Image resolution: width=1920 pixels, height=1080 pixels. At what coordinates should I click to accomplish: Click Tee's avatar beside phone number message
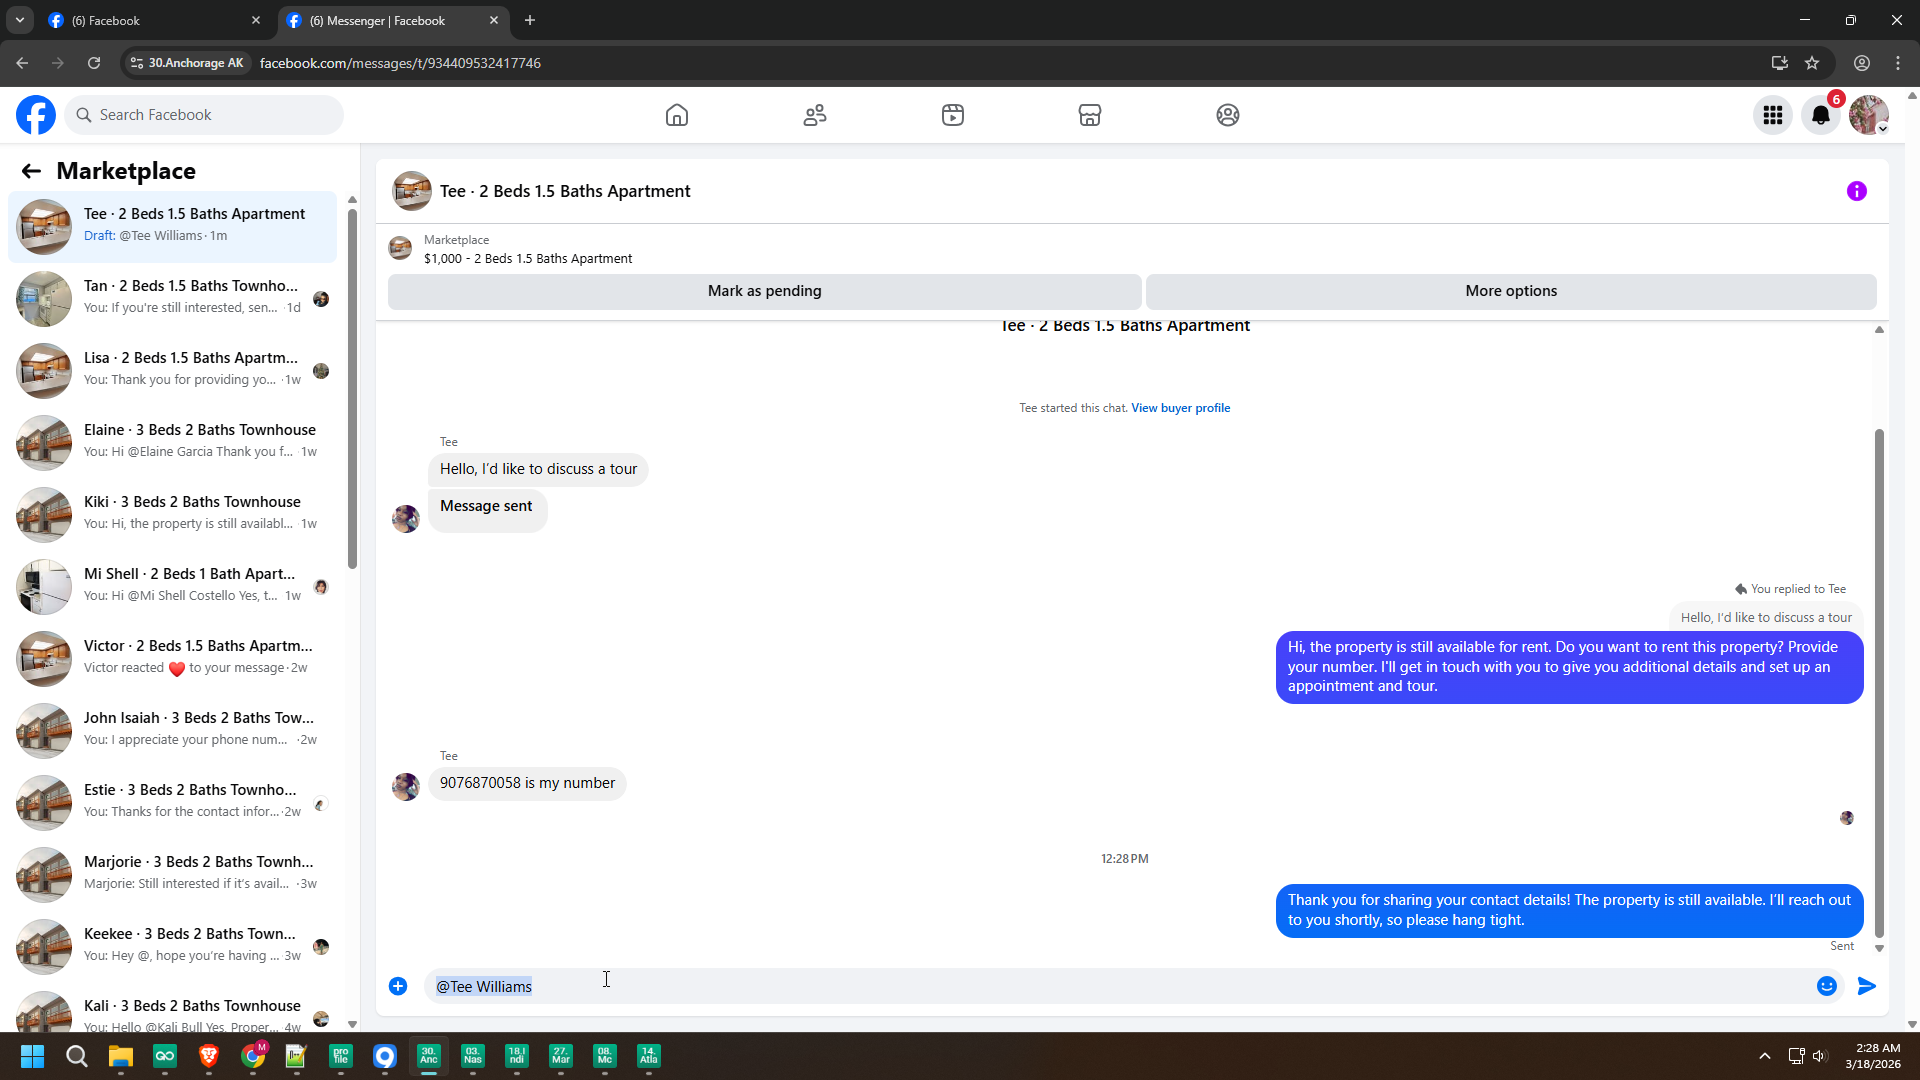pyautogui.click(x=406, y=787)
